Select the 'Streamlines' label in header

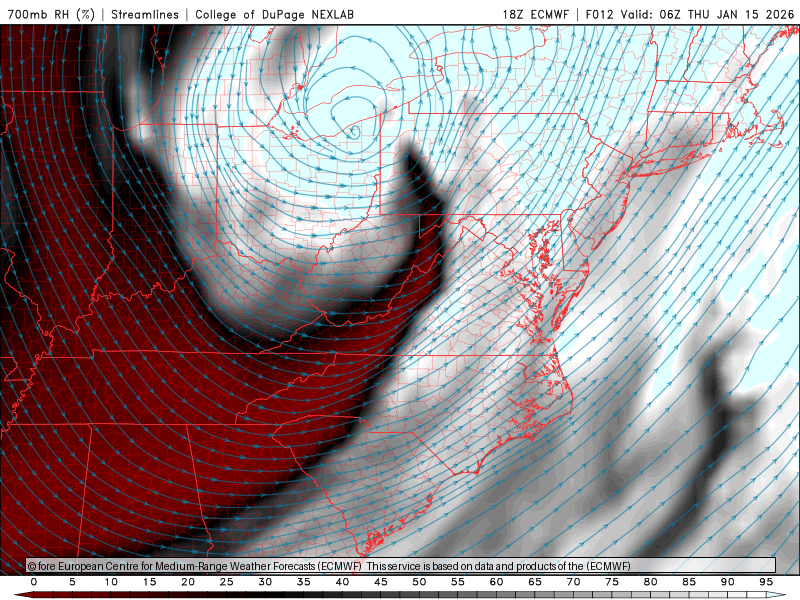[145, 14]
